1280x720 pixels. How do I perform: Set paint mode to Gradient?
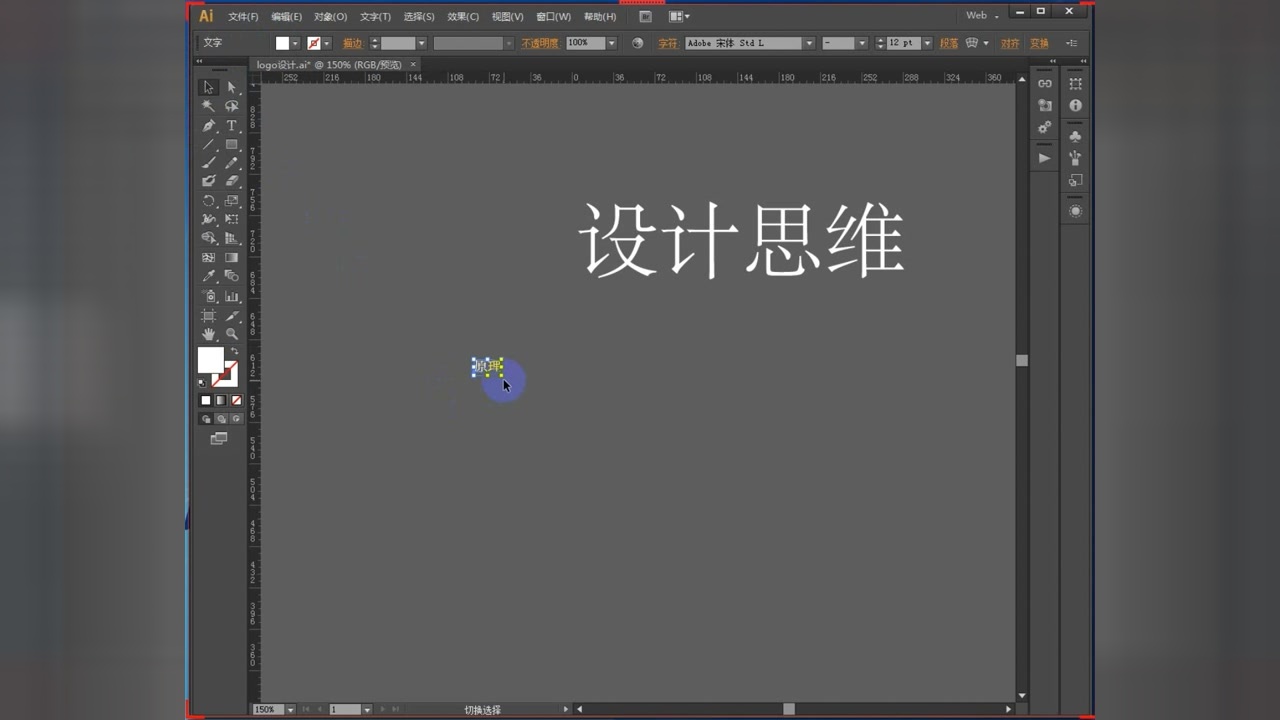pos(221,400)
